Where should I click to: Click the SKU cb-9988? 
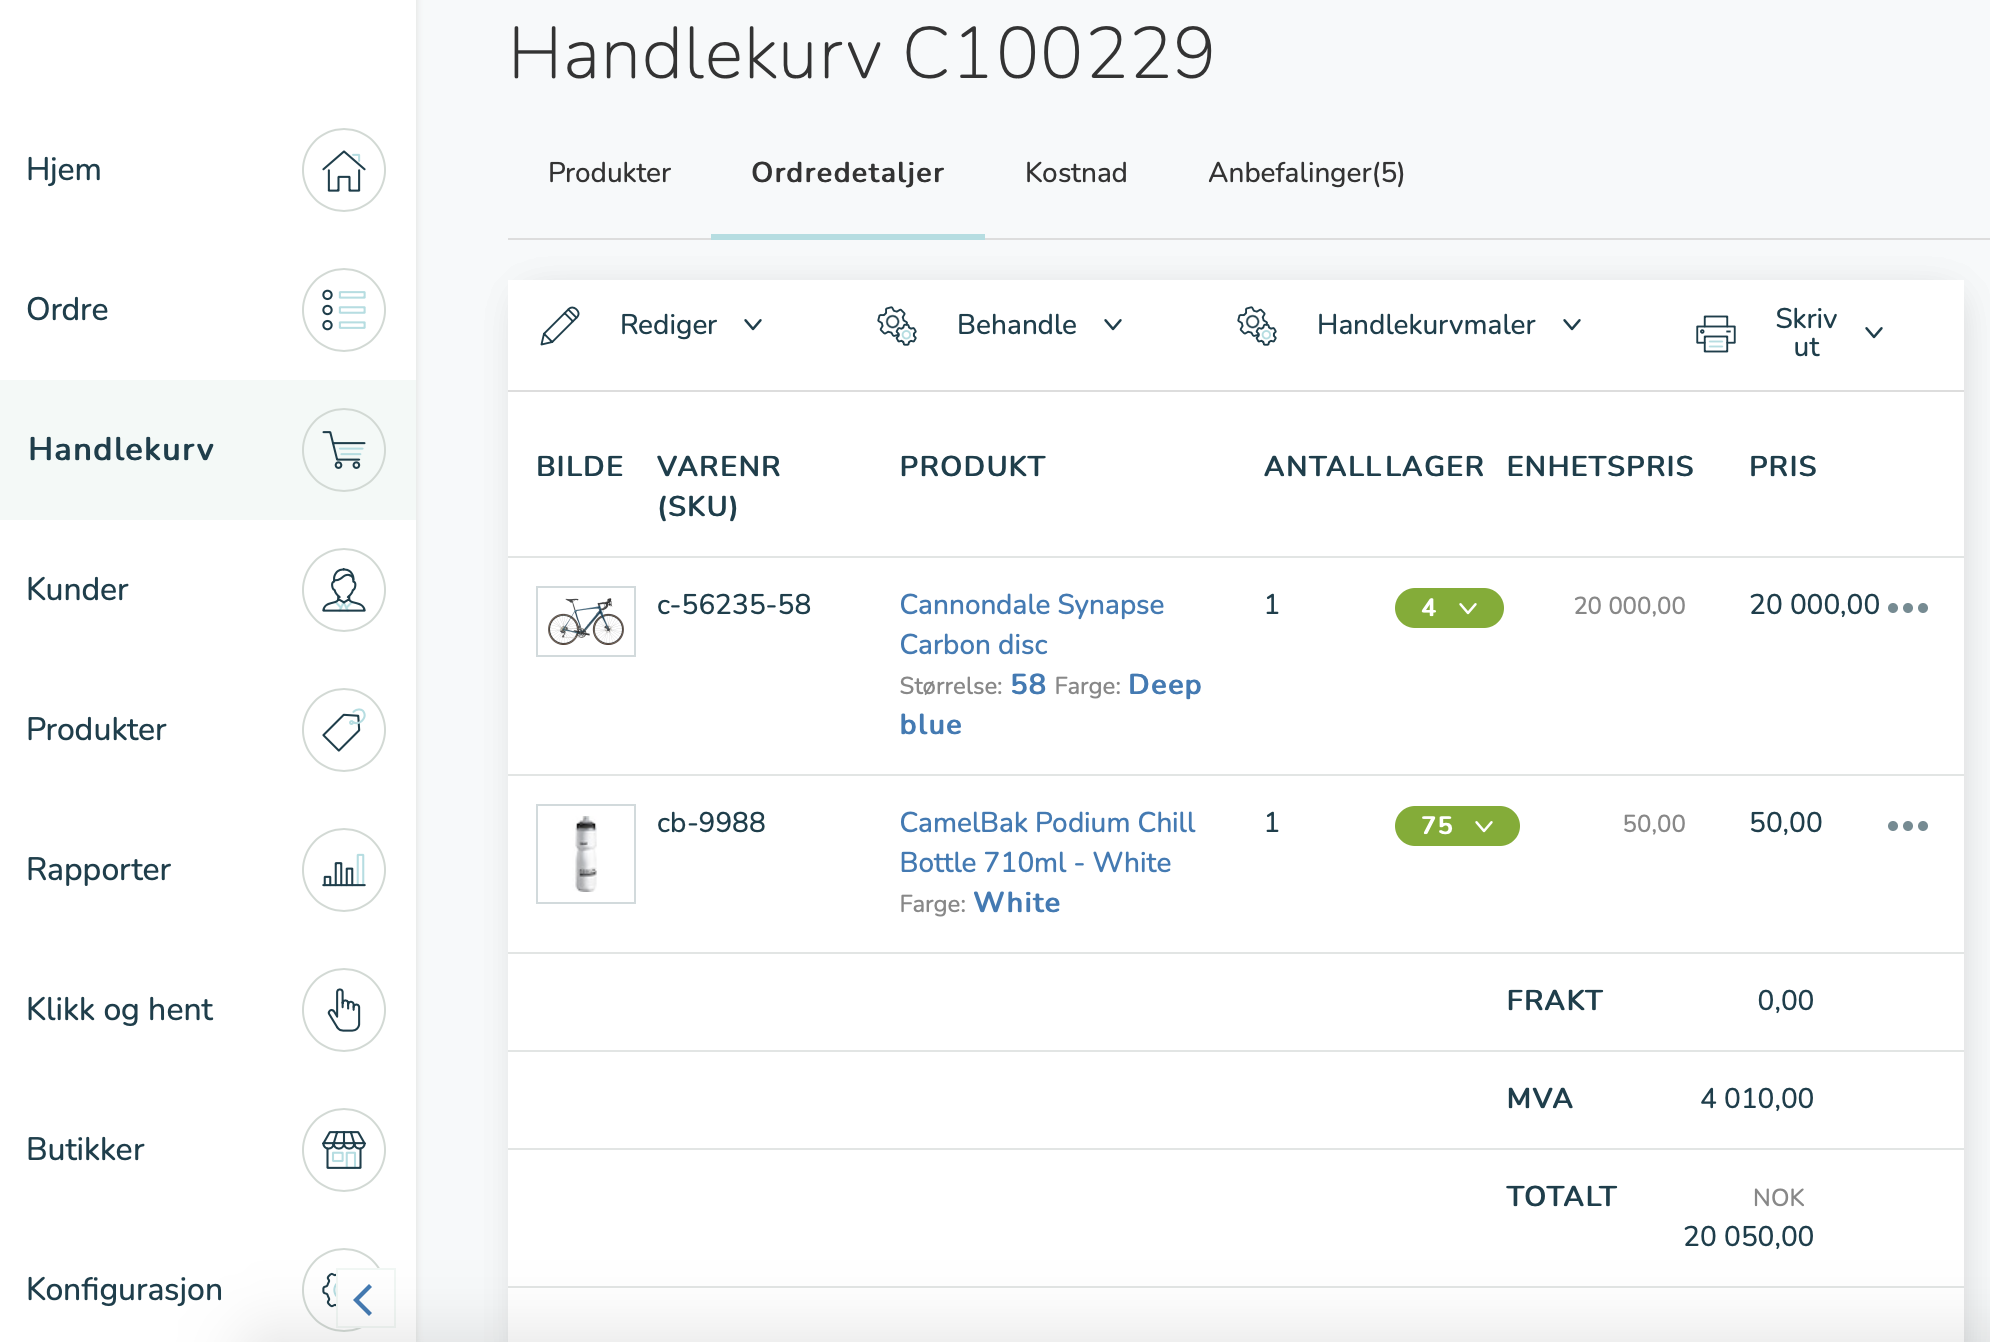pos(711,823)
